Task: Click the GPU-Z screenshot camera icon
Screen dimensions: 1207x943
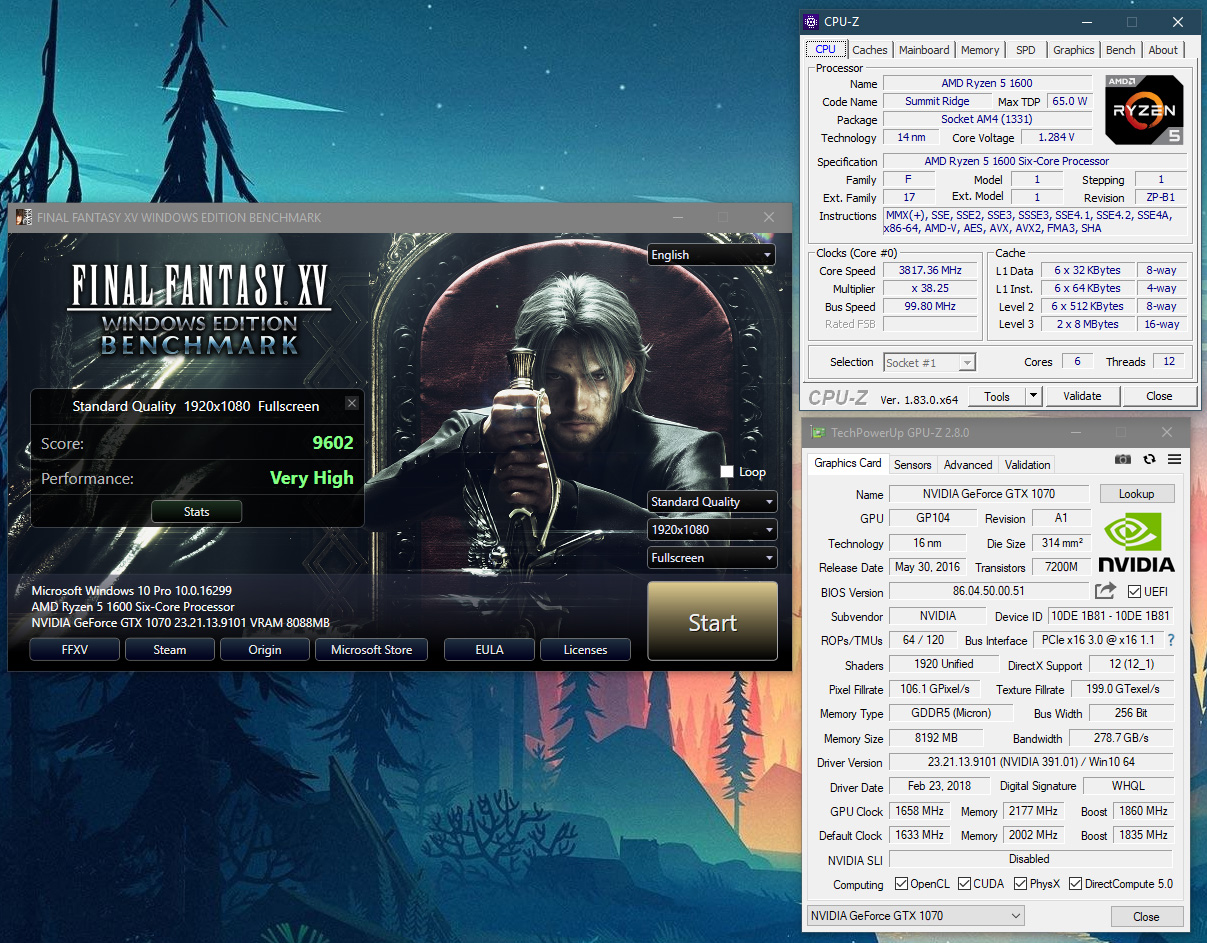Action: 1123,459
